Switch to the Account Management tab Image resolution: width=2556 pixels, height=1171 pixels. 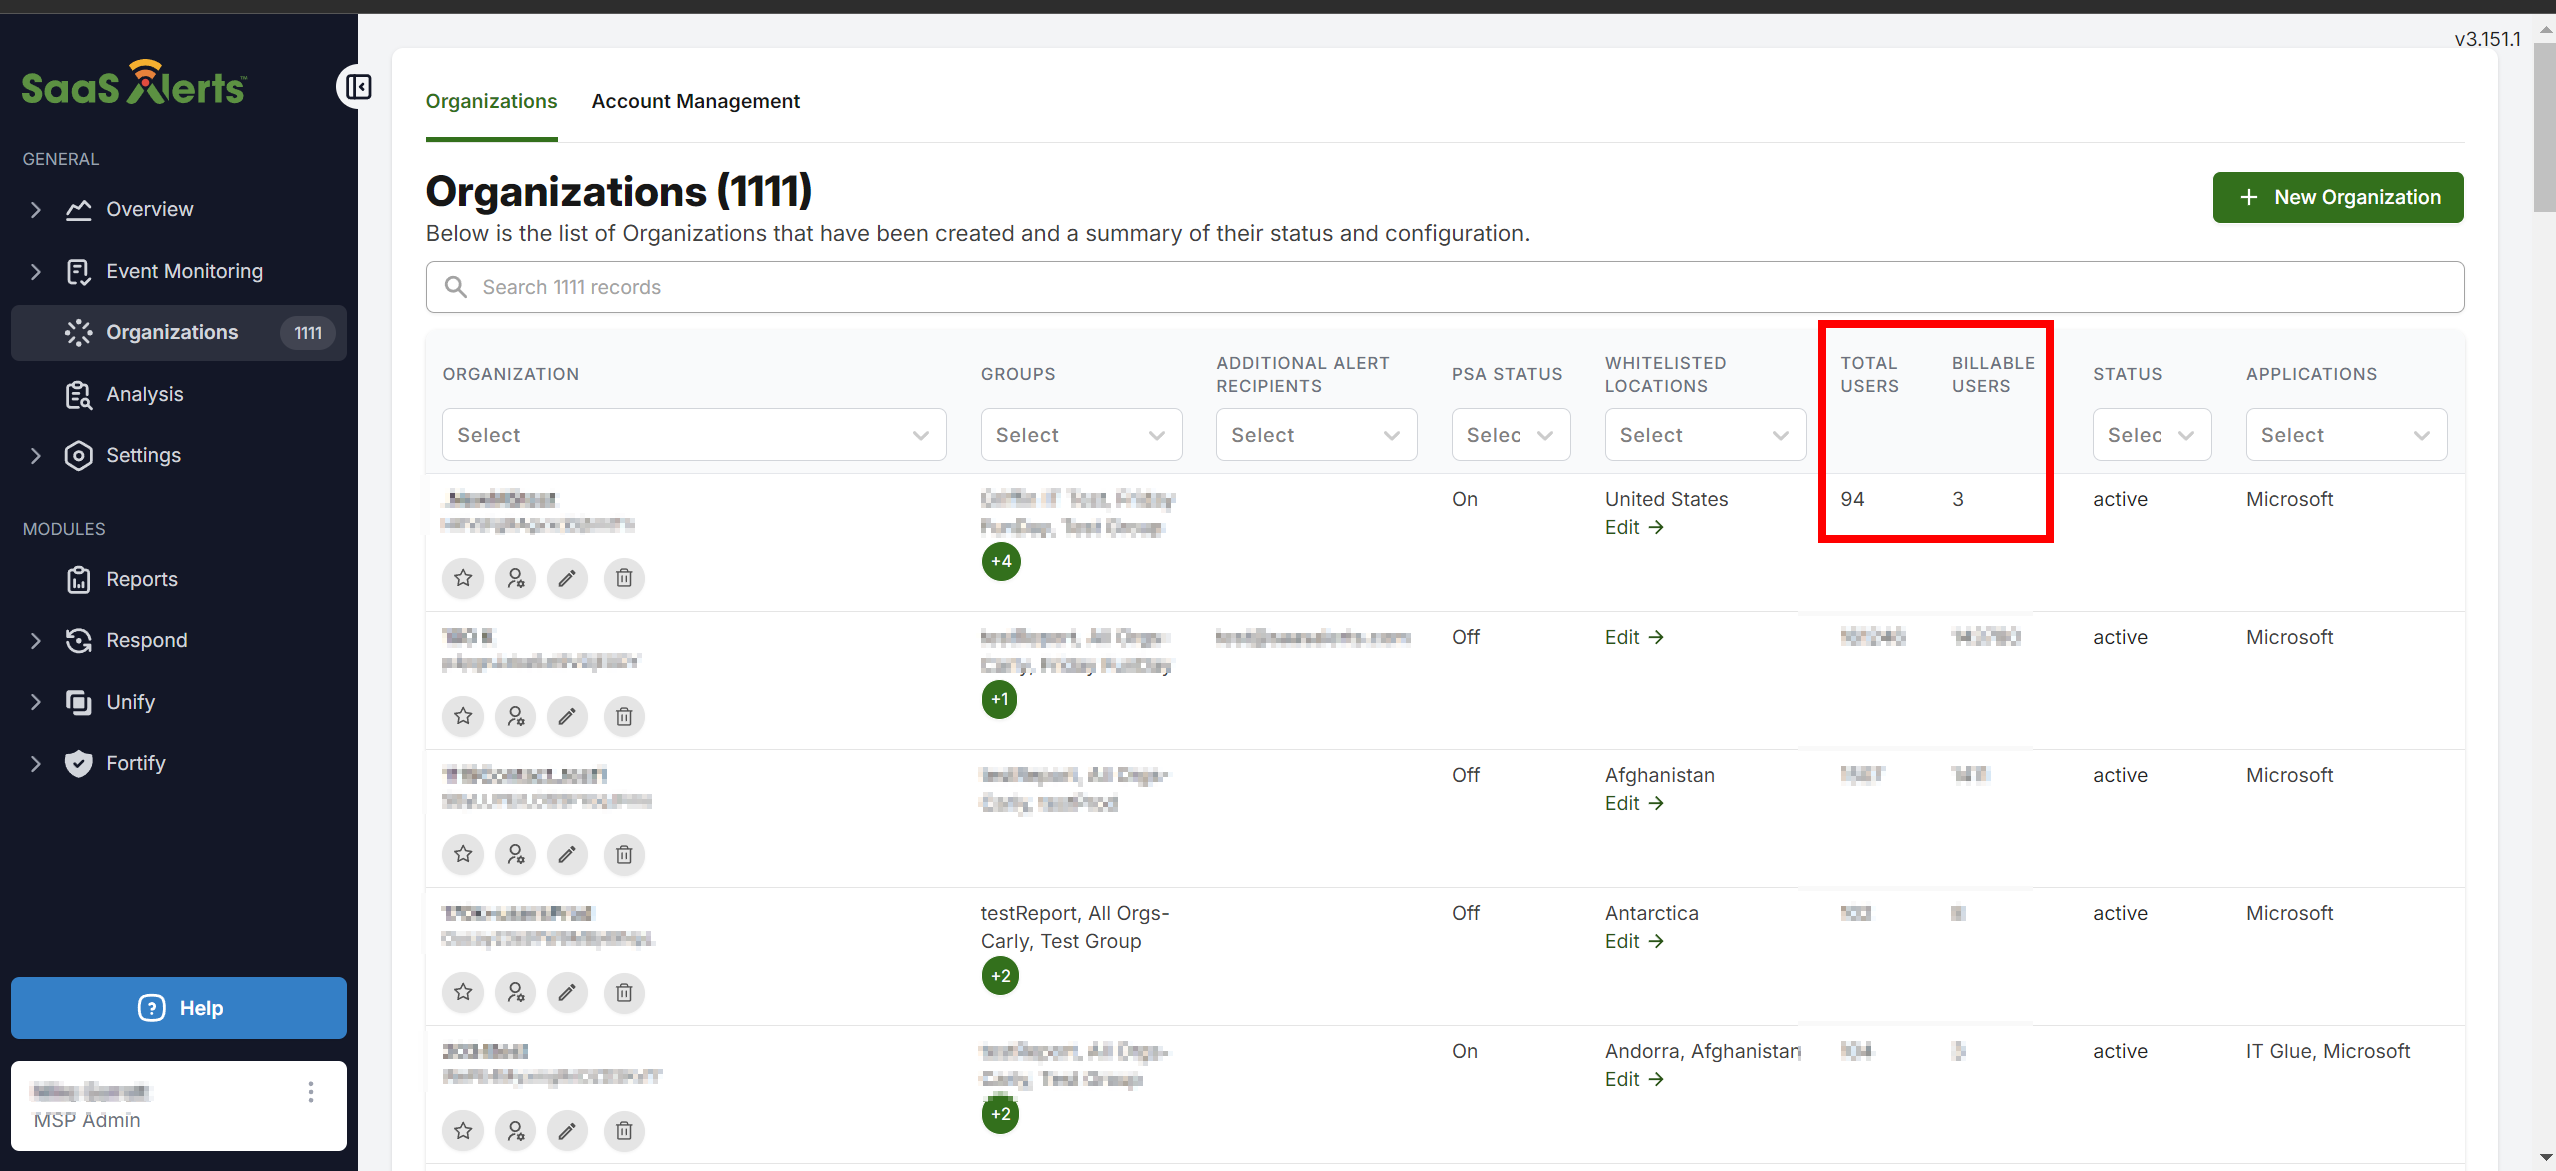click(x=695, y=101)
